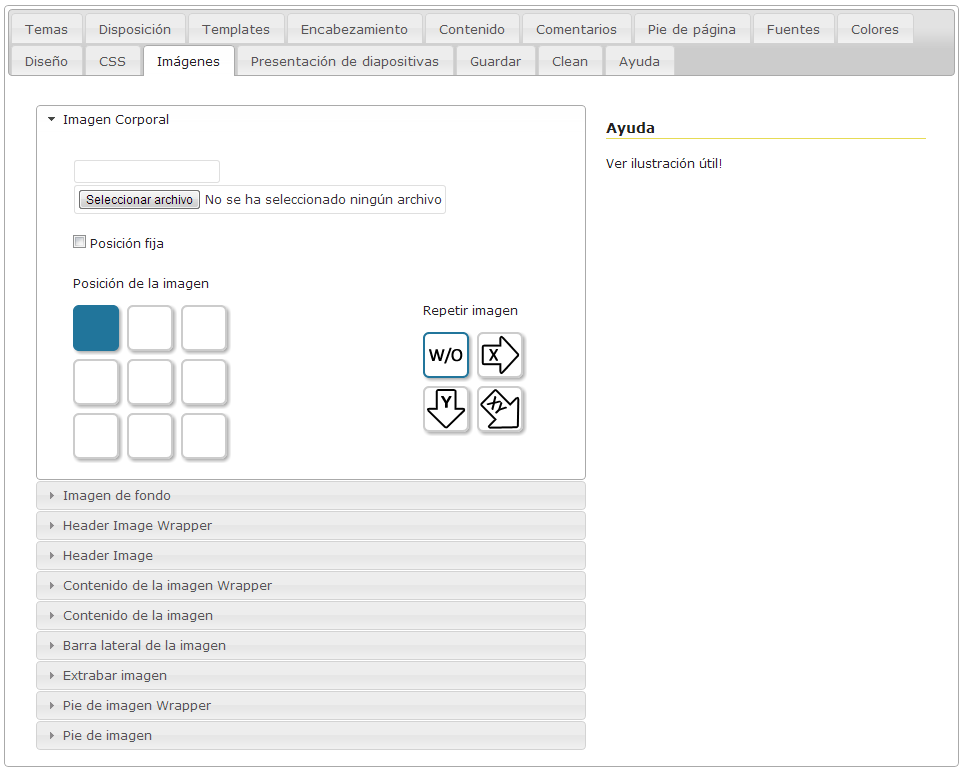This screenshot has width=963, height=771.
Task: Expand the Pie de imagen Wrapper section
Action: 311,706
